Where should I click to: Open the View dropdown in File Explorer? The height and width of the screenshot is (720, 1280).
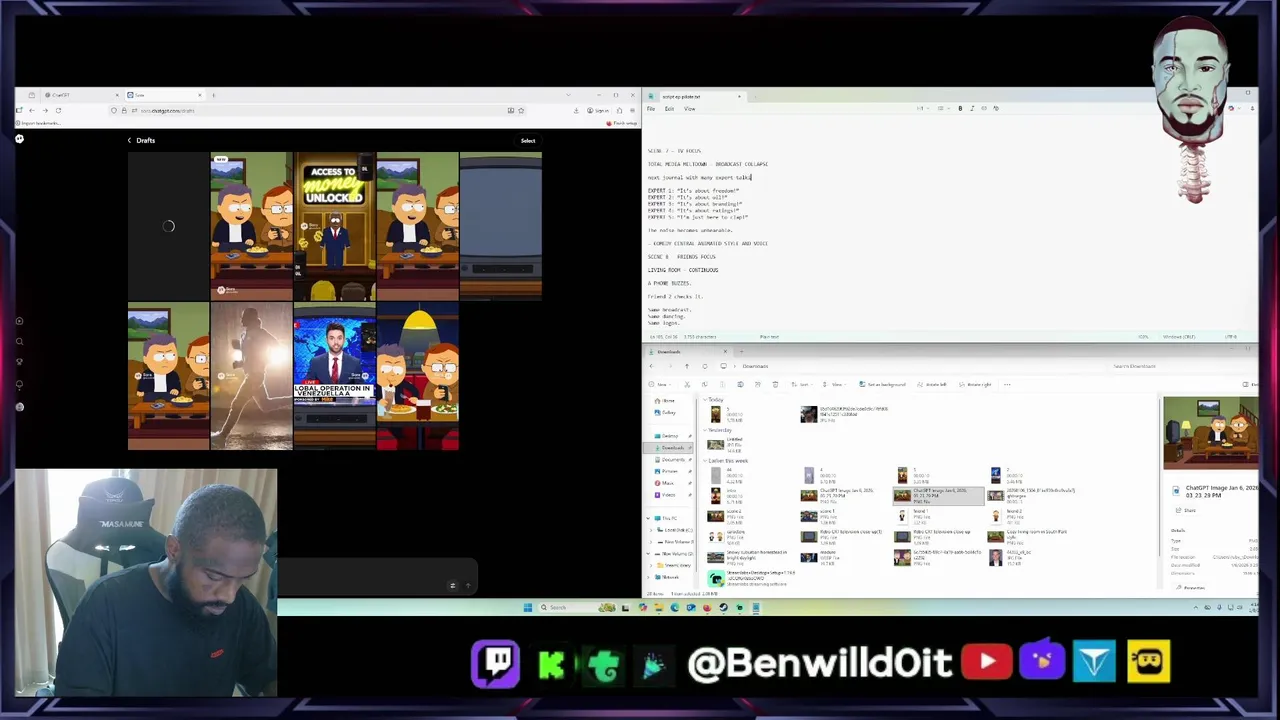point(834,384)
